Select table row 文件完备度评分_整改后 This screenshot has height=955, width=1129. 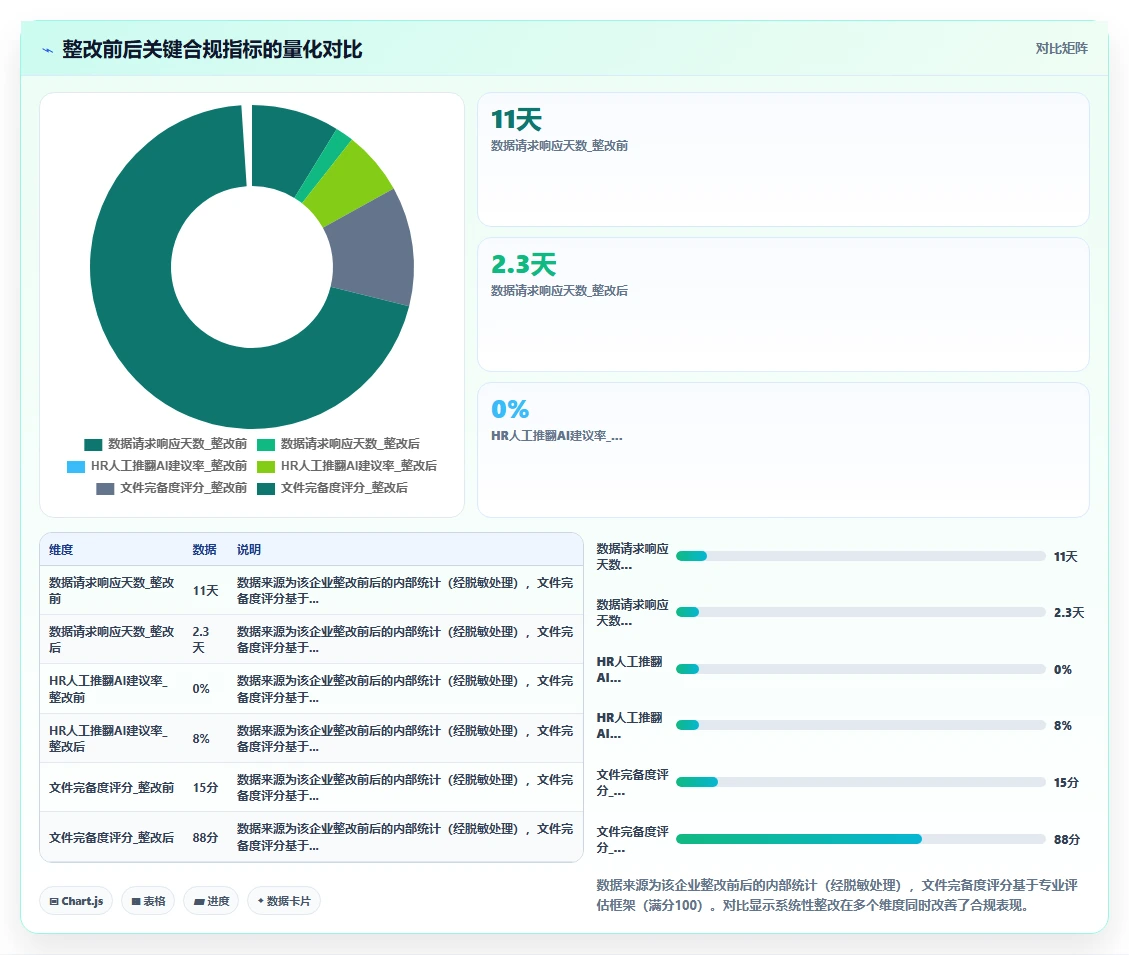tap(311, 837)
